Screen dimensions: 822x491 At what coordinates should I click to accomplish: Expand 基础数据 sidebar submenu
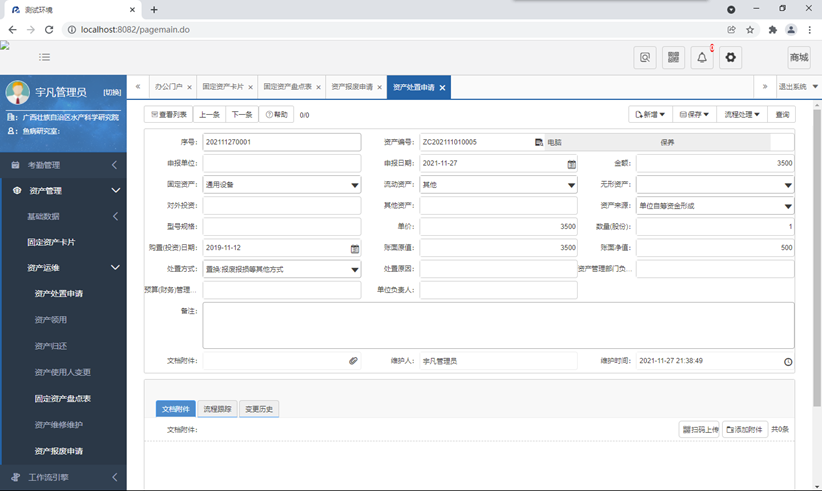(x=63, y=216)
